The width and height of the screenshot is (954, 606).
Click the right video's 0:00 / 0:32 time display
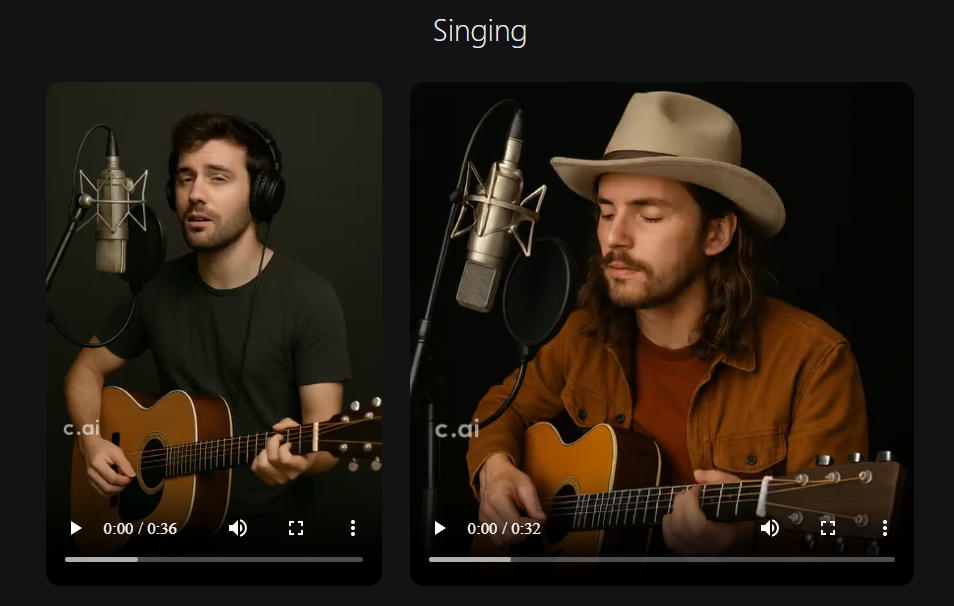tap(504, 529)
